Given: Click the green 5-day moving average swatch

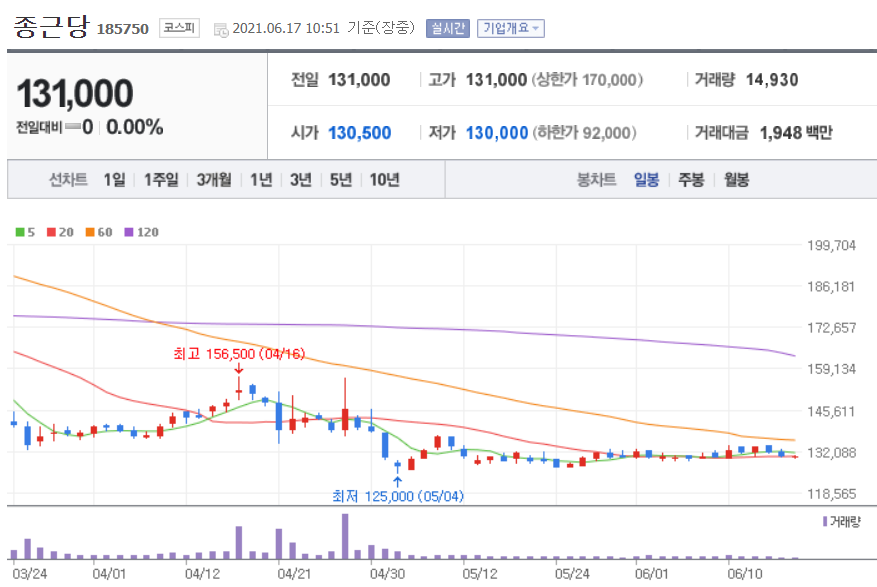Looking at the screenshot, I should pos(20,232).
